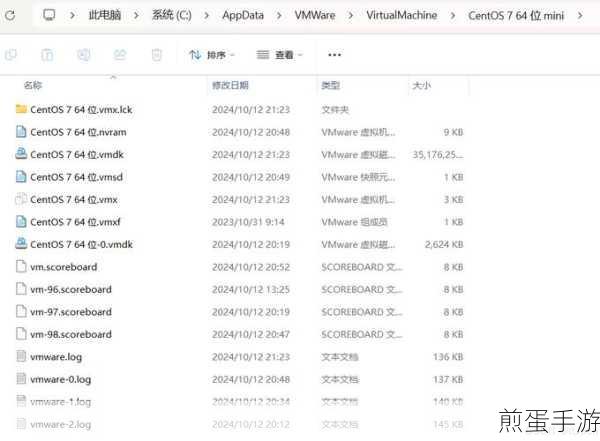This screenshot has width=600, height=441.
Task: Select file name vmware.log
Action: 56,357
